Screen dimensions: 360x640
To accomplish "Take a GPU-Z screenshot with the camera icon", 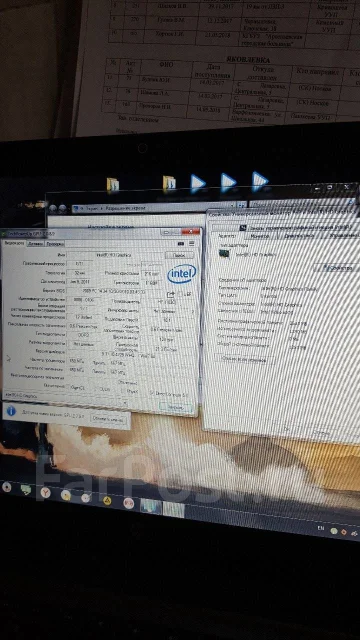I will [x=181, y=244].
